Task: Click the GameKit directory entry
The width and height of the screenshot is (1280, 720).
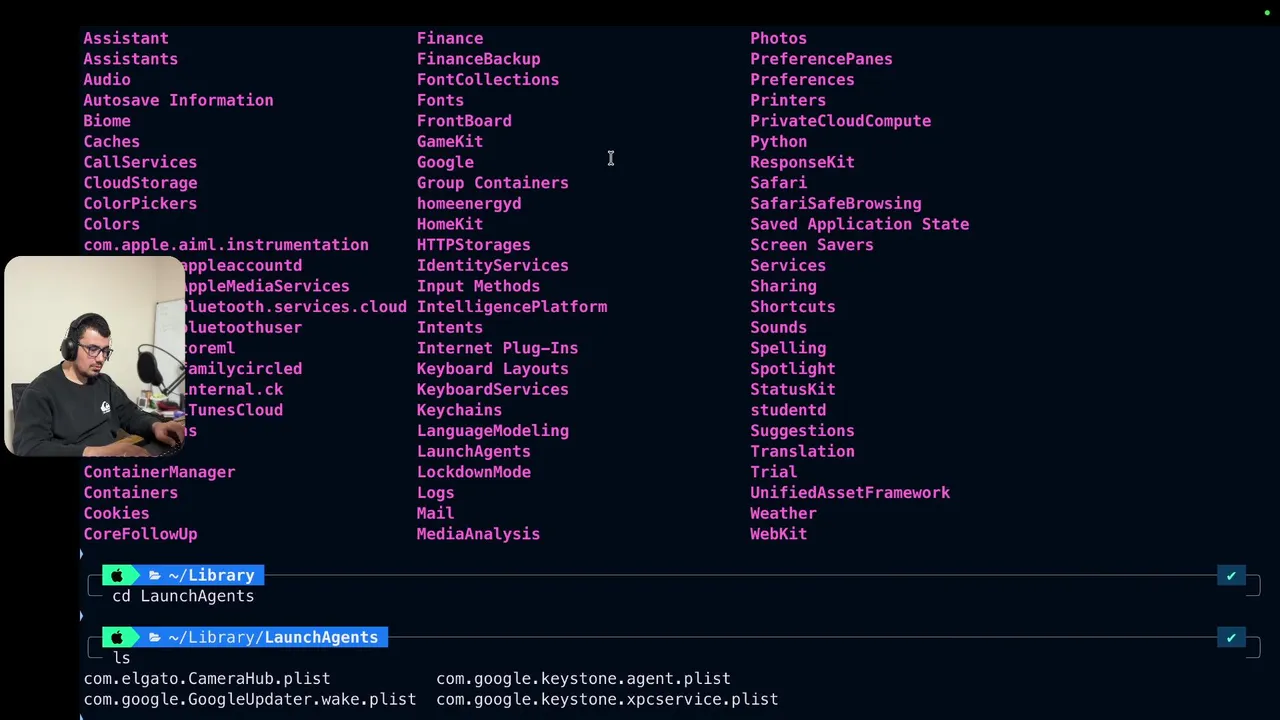Action: tap(450, 142)
